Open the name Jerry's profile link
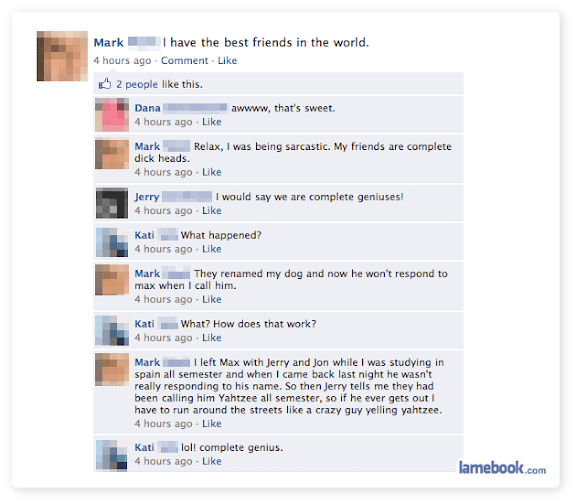This screenshot has width=576, height=504. (147, 197)
